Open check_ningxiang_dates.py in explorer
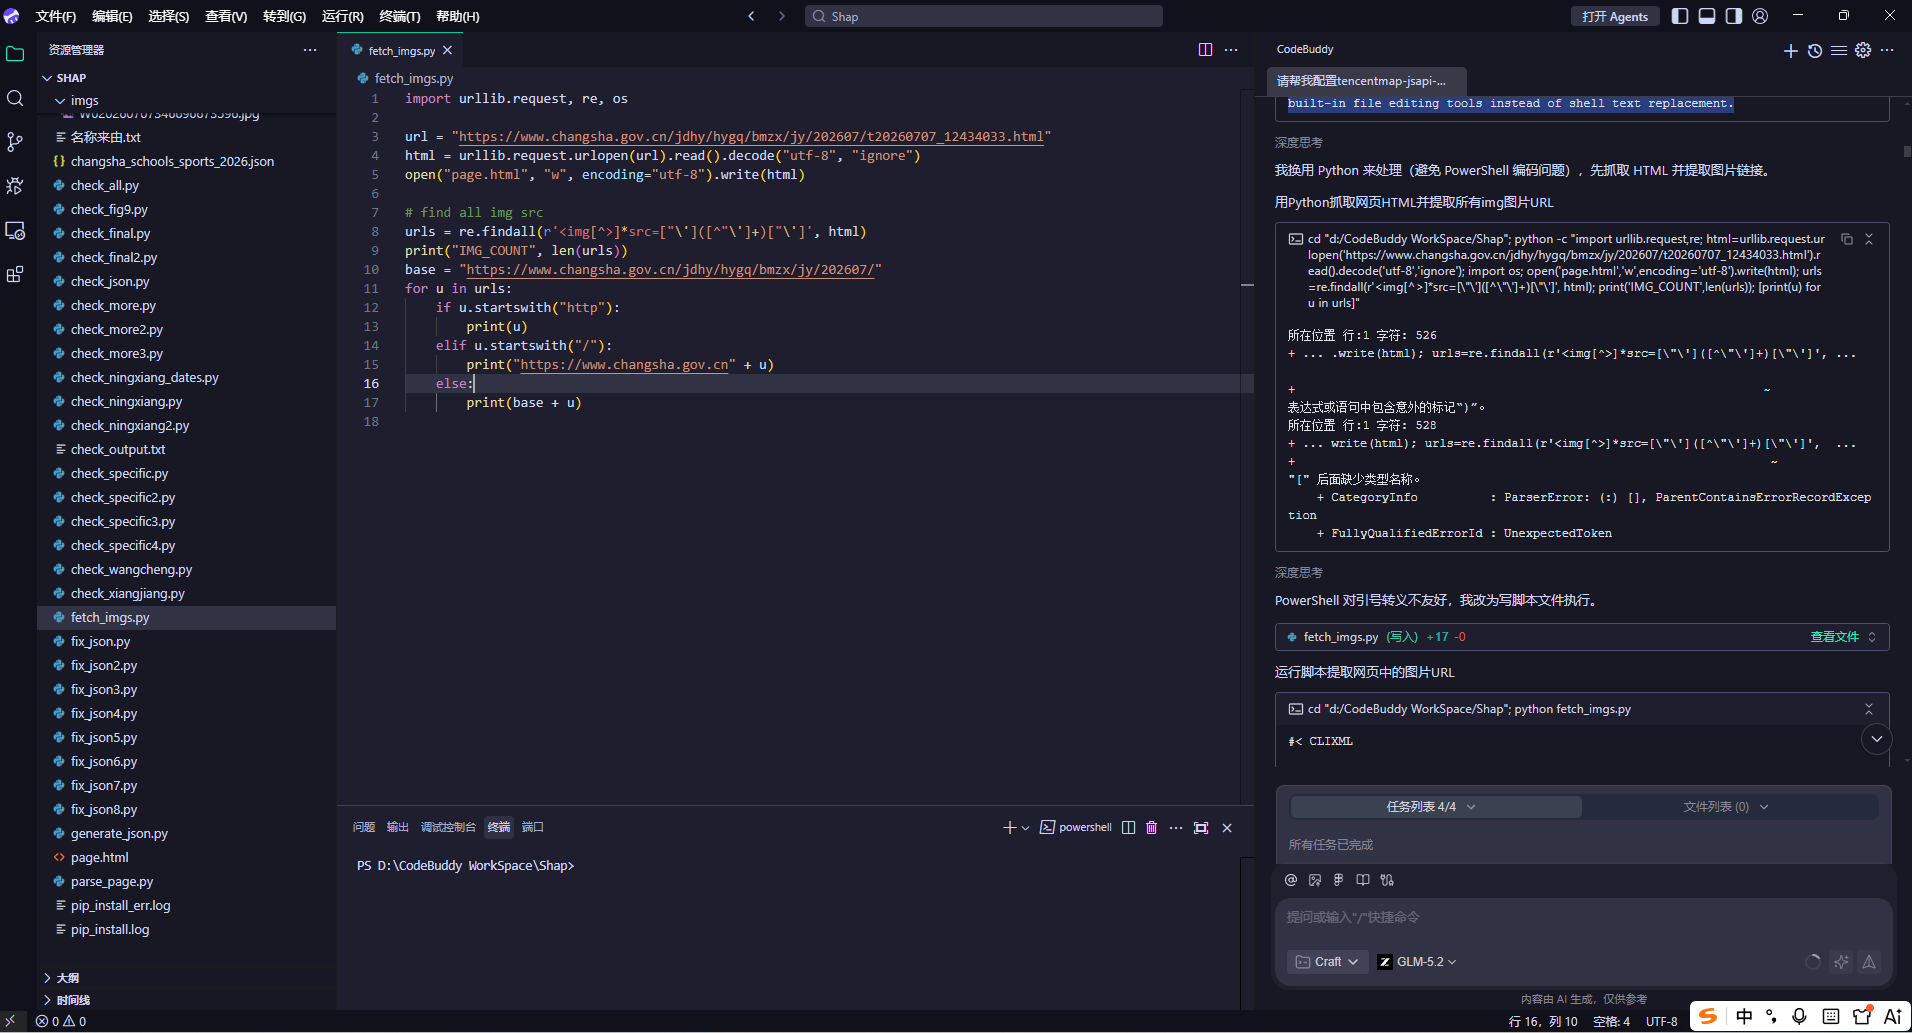The width and height of the screenshot is (1912, 1033). point(186,378)
